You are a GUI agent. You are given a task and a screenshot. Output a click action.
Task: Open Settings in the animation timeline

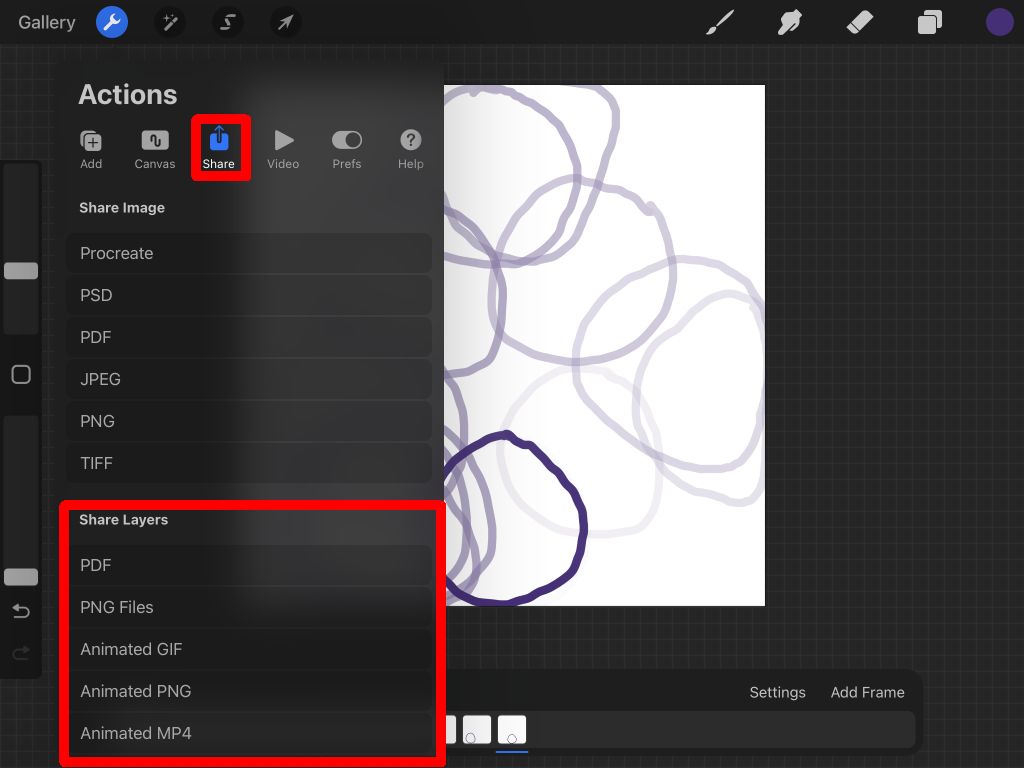coord(777,692)
